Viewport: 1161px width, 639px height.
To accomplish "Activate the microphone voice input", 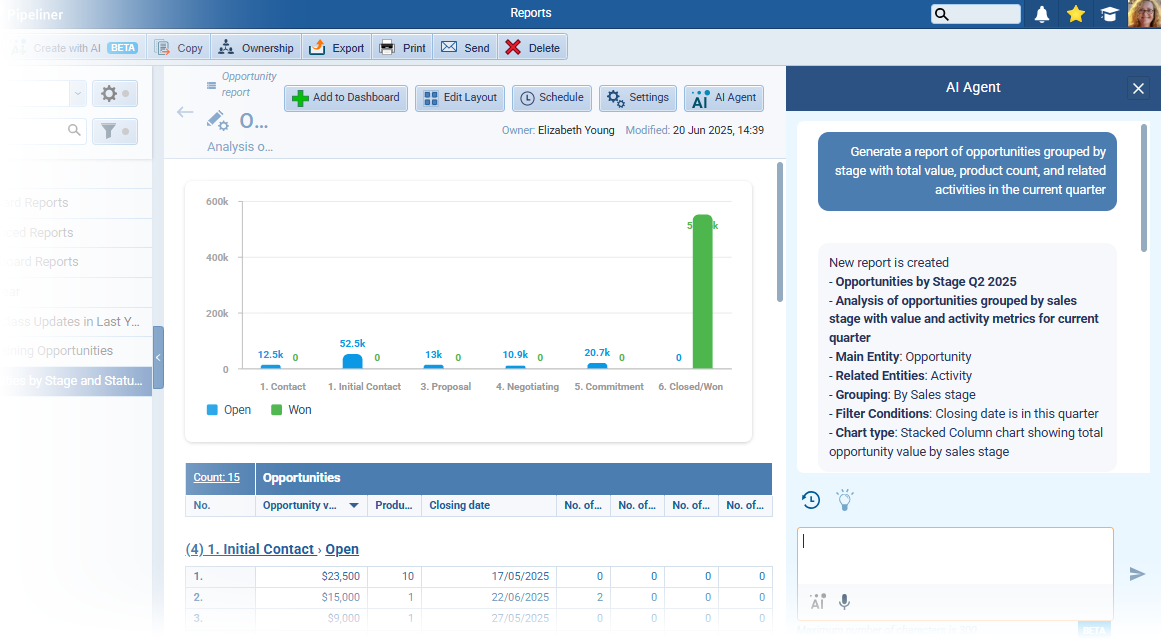I will (845, 602).
